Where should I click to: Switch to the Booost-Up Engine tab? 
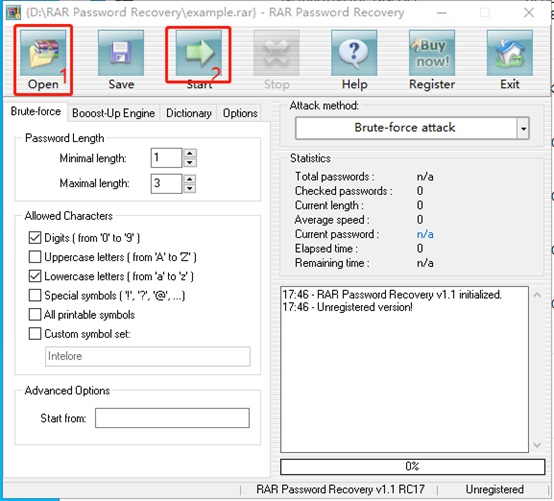[113, 113]
